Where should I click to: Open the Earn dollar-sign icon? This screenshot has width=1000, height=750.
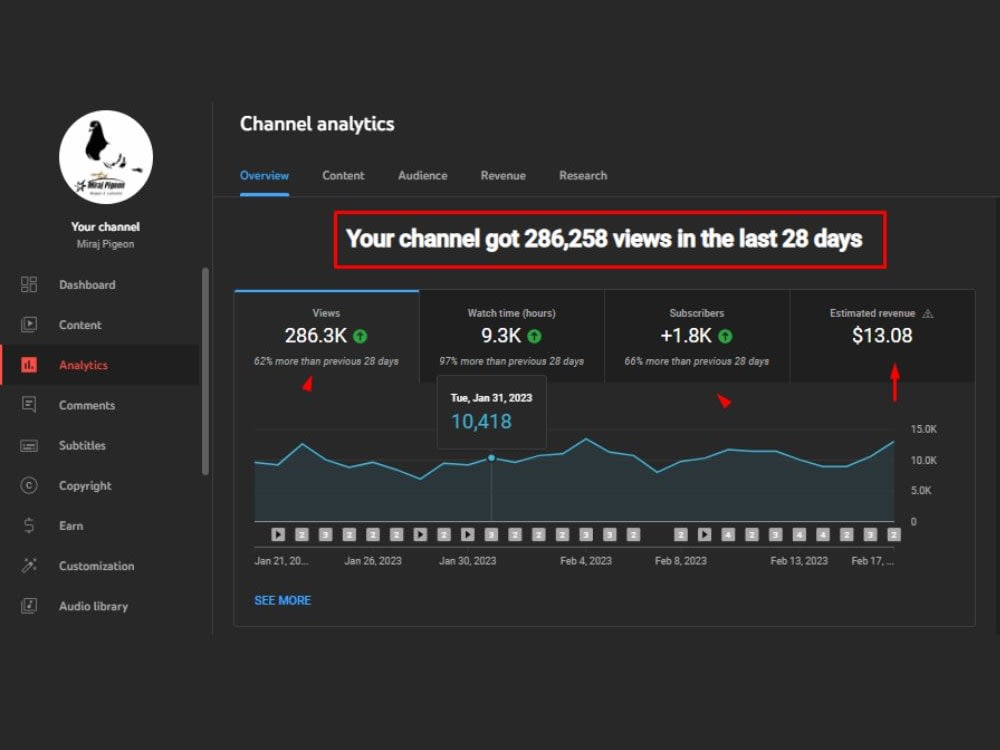29,526
